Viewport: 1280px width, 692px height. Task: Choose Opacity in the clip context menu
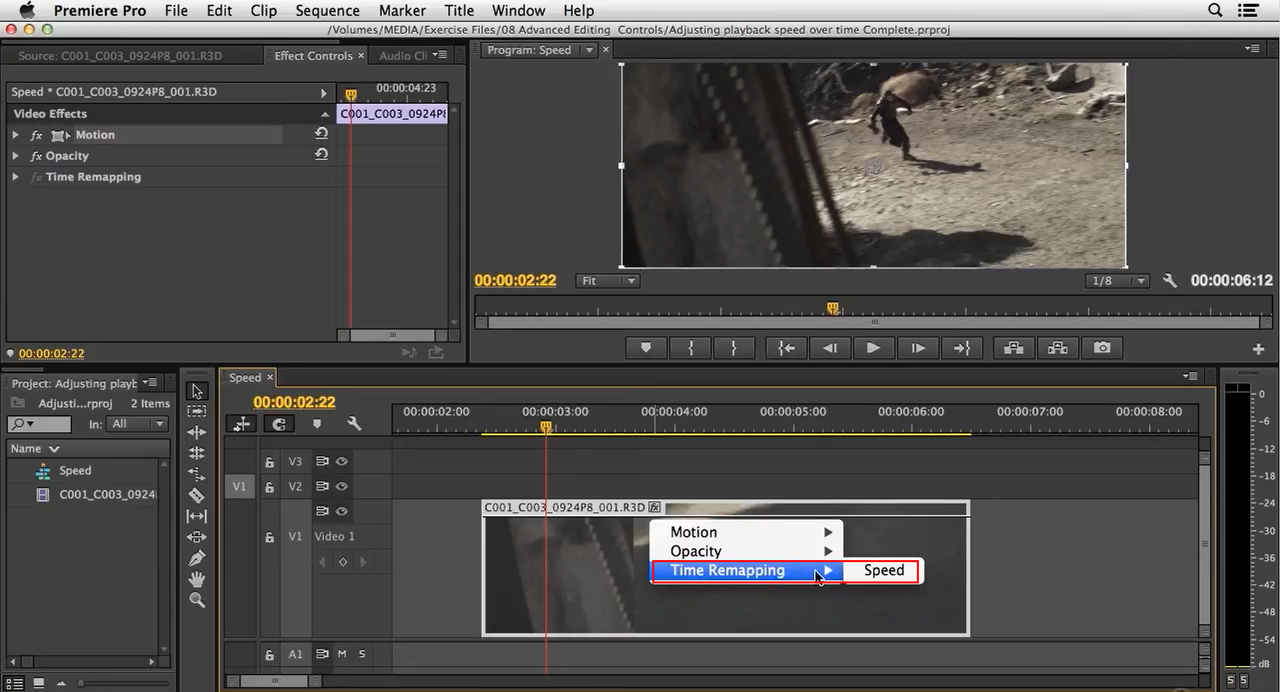click(x=747, y=551)
